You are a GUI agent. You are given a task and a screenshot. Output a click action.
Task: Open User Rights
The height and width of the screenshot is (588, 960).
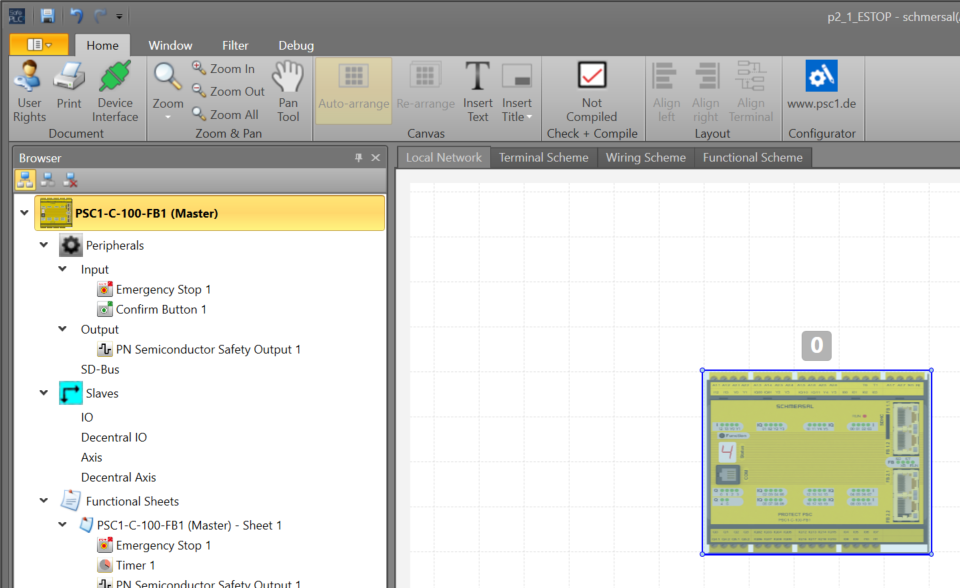click(x=29, y=92)
